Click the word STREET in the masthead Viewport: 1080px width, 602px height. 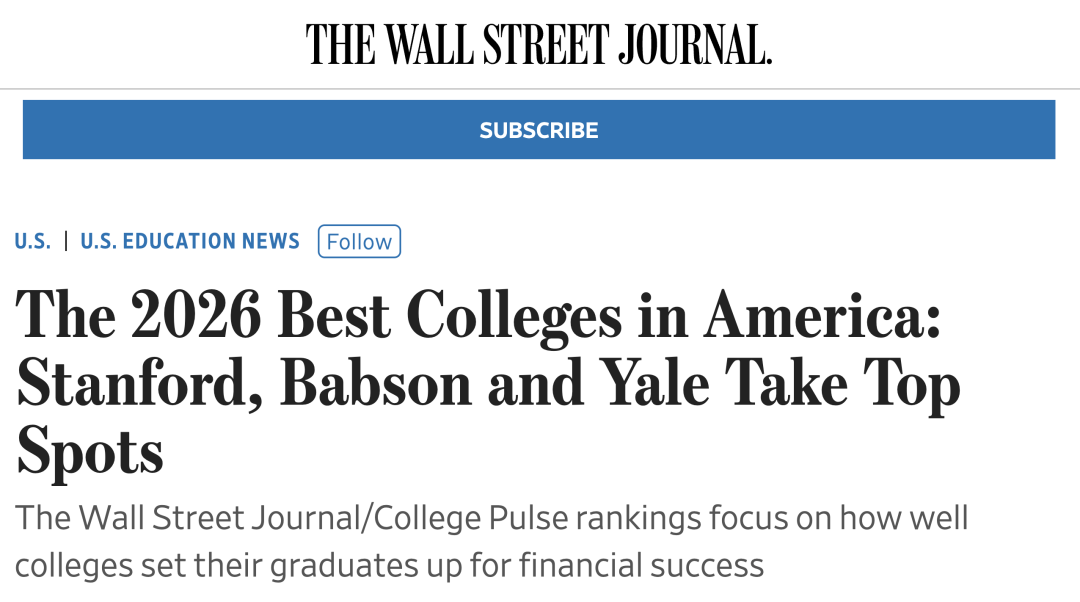pyautogui.click(x=545, y=45)
